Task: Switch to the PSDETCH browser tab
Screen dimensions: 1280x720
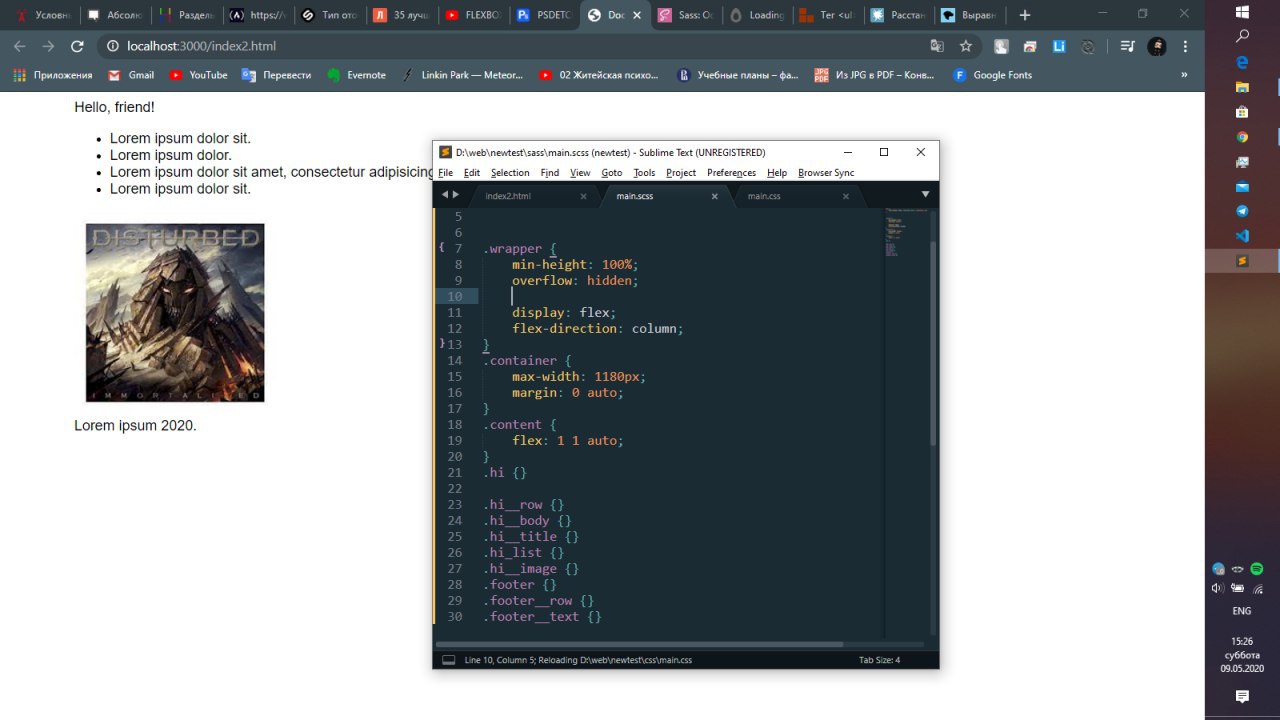Action: click(543, 15)
